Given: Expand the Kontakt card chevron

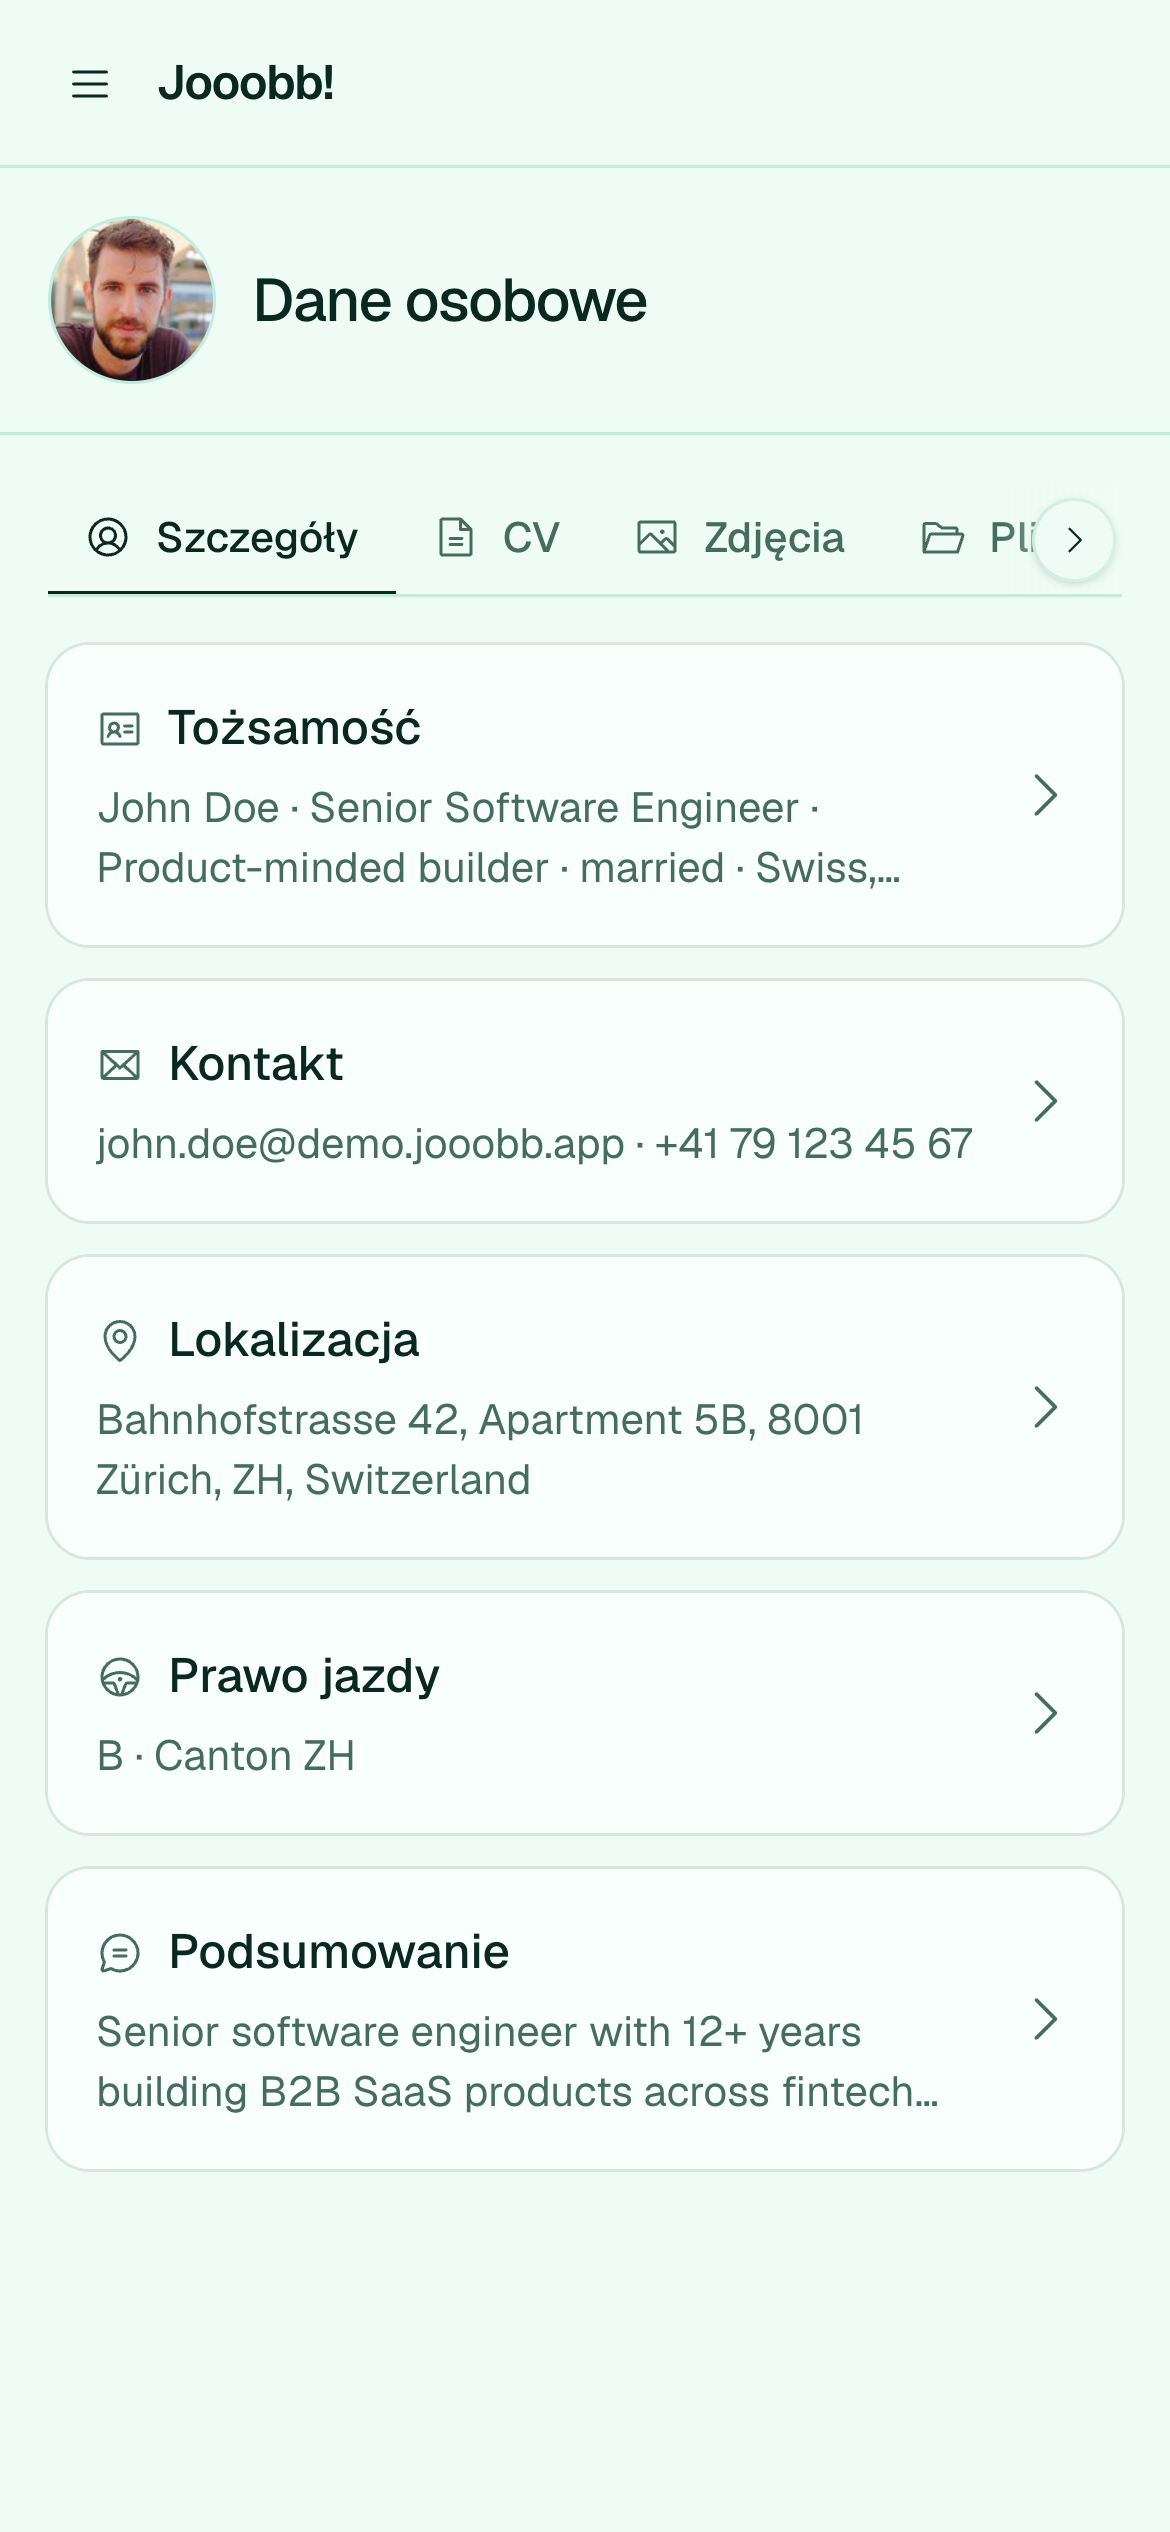Looking at the screenshot, I should coord(1045,1101).
